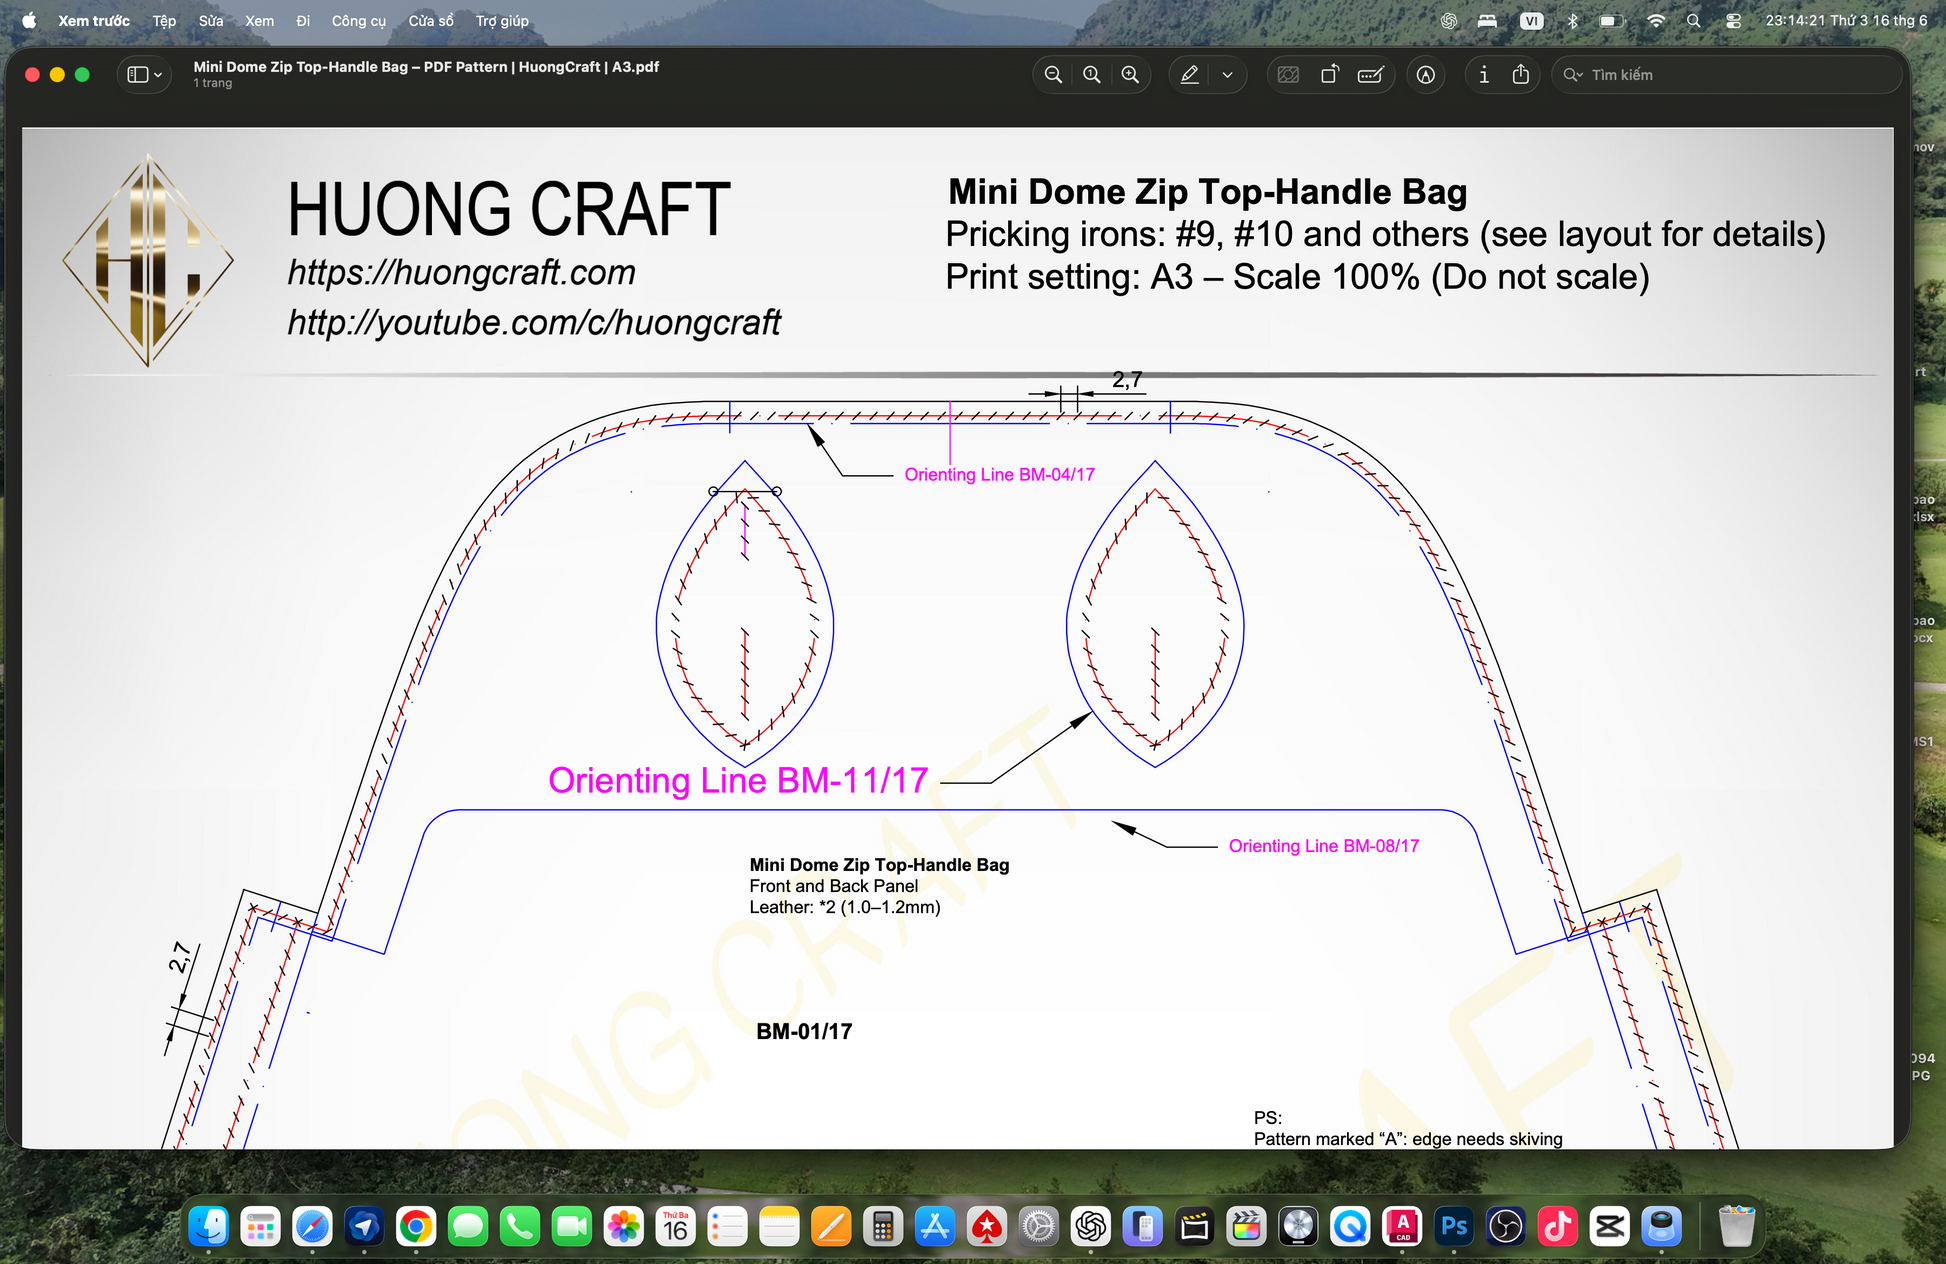The image size is (1946, 1264).
Task: Open the Công cụ menu
Action: (x=359, y=21)
